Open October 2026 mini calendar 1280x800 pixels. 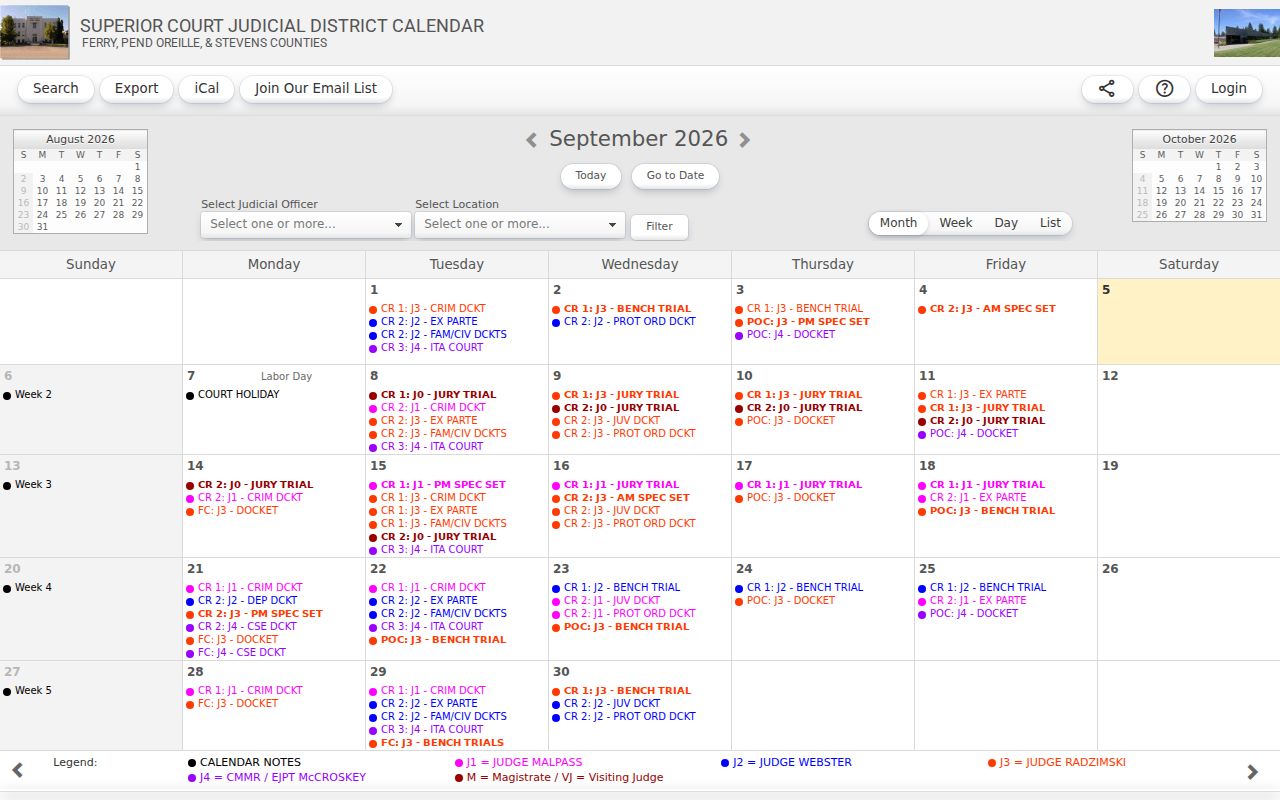(1199, 139)
